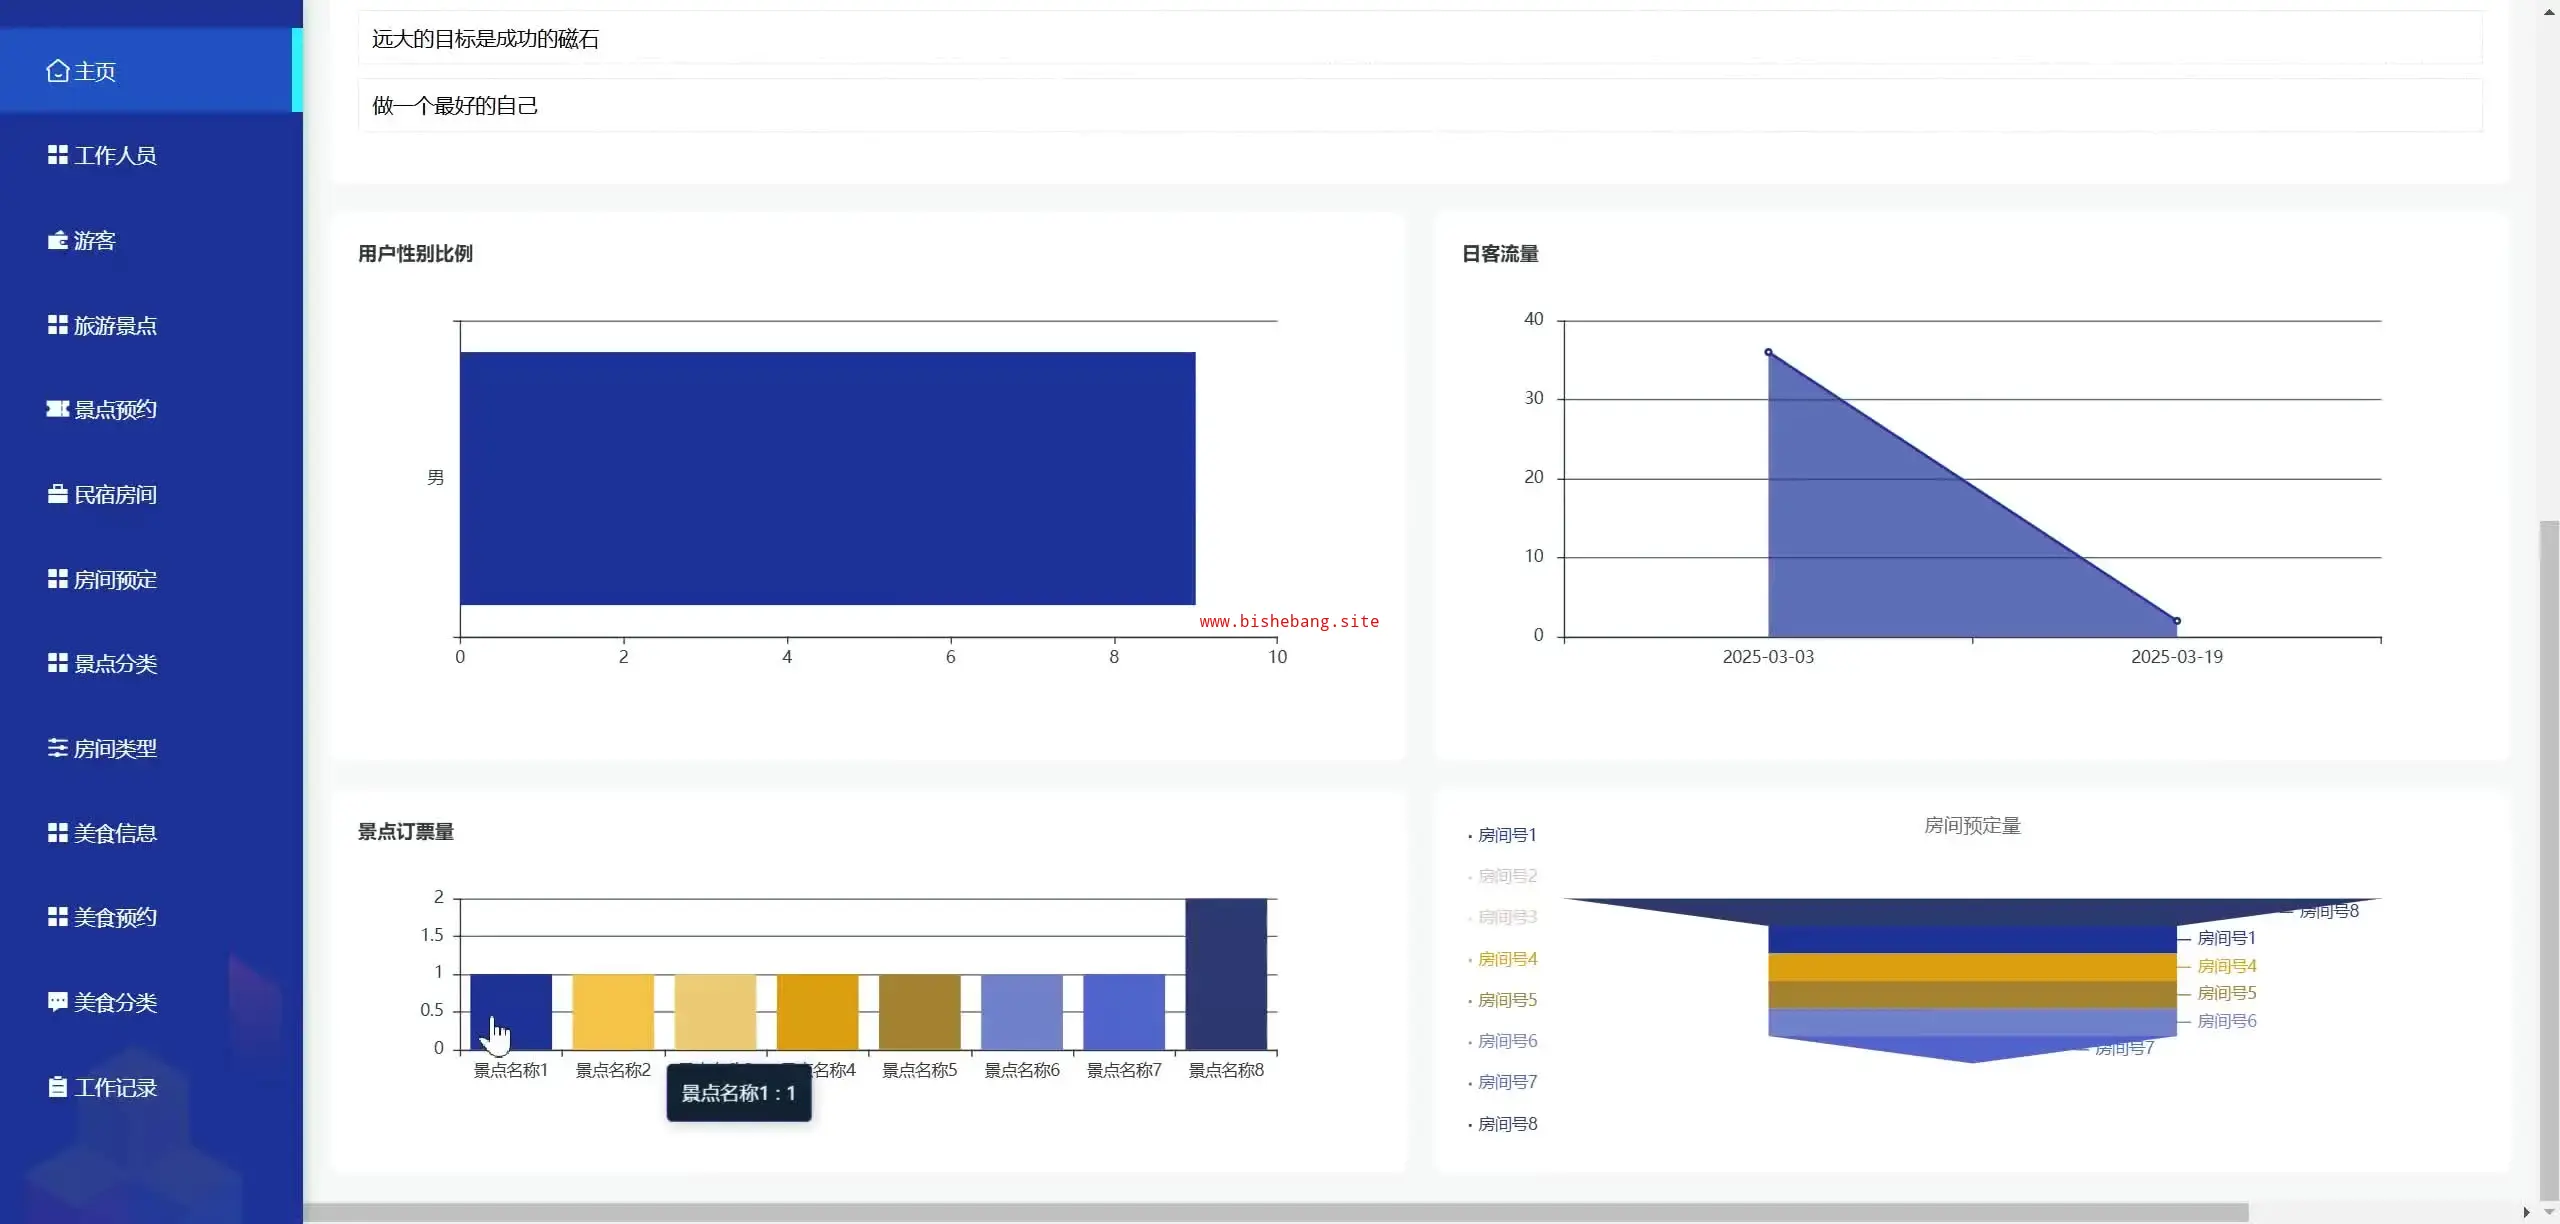Enable the disabled 房间号3 legend entry
2560x1224 pixels.
[1506, 917]
